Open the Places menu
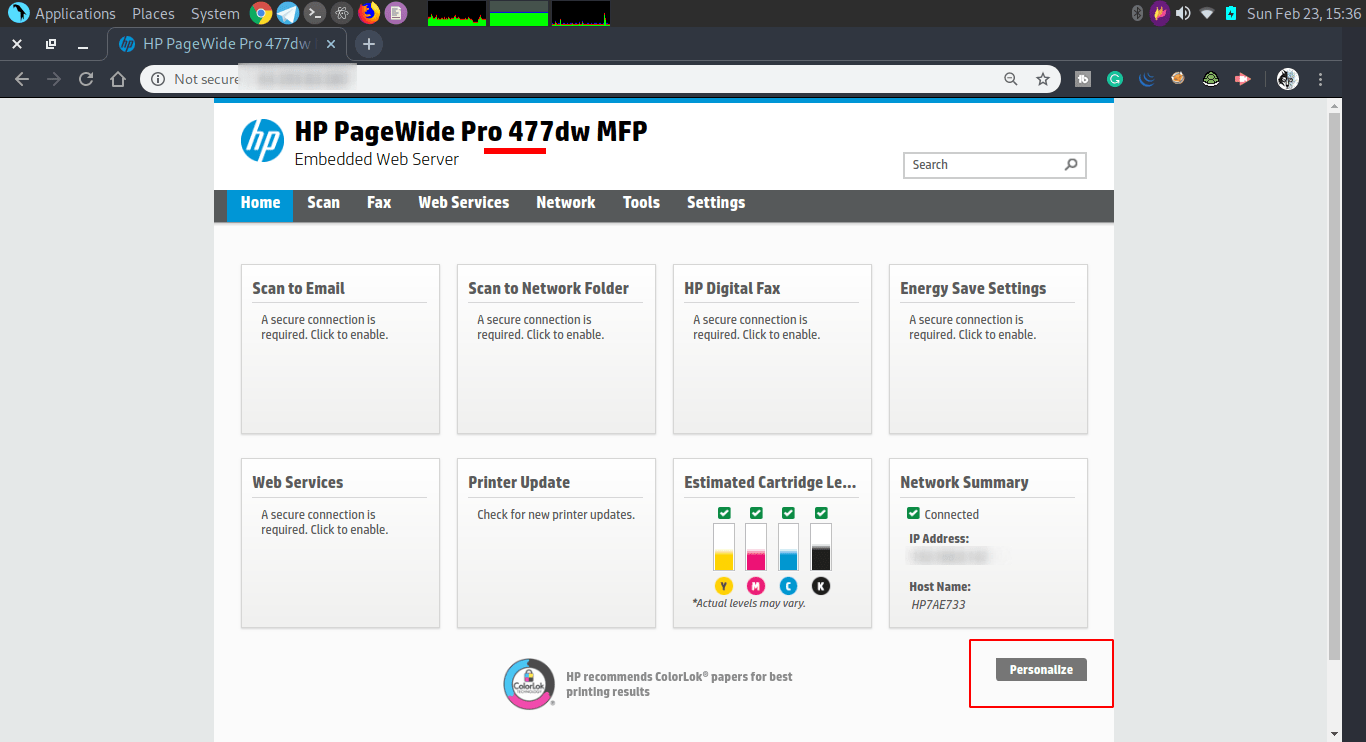The width and height of the screenshot is (1366, 742). pos(153,14)
